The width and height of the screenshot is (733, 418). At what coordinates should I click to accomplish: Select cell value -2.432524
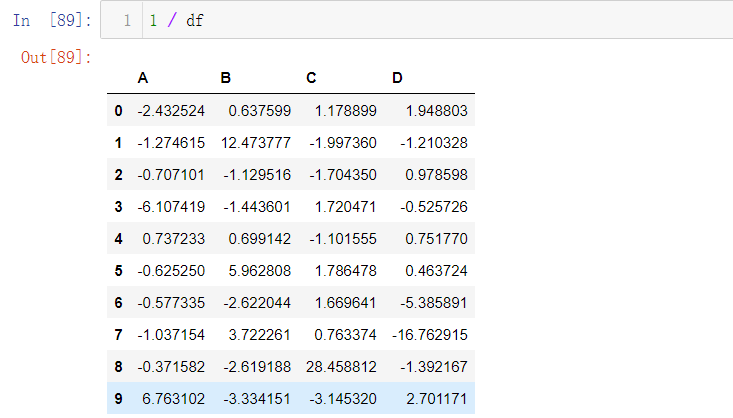point(171,111)
